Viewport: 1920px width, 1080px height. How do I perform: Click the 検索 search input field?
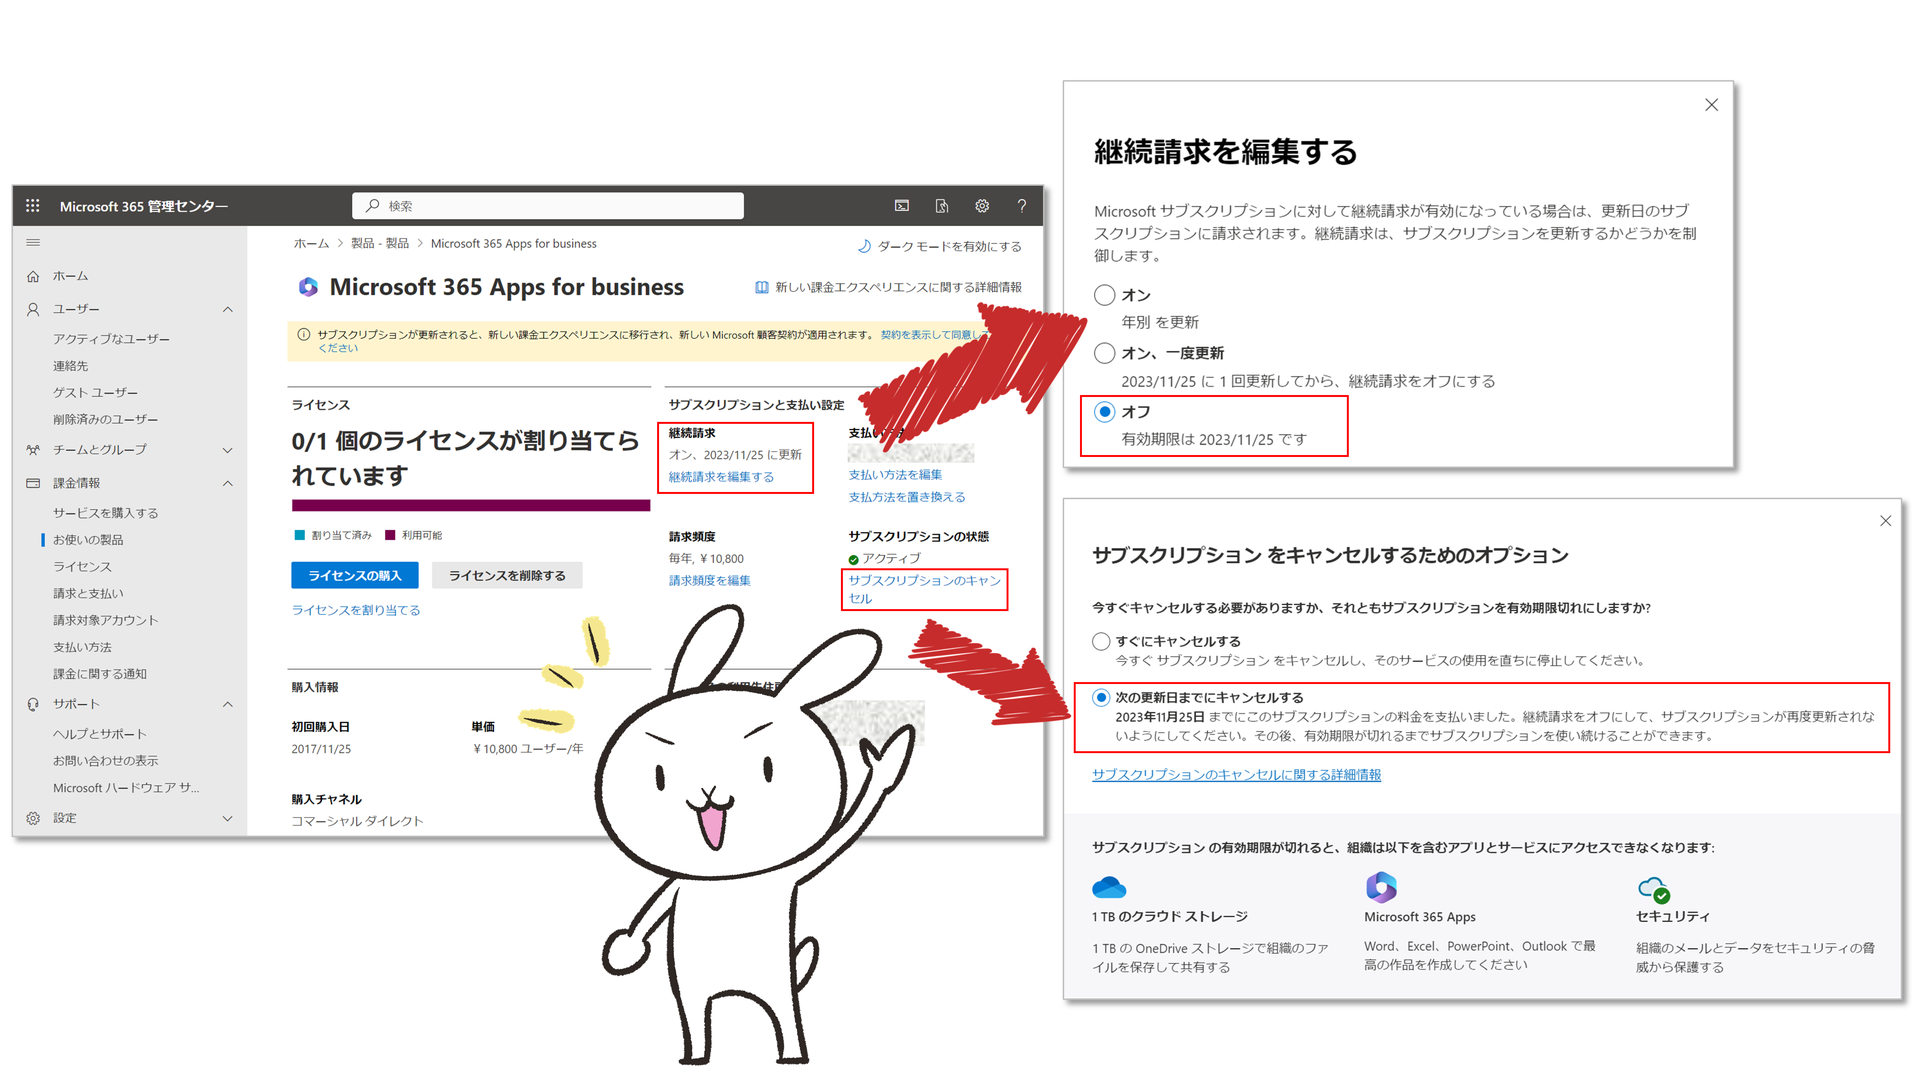[548, 205]
